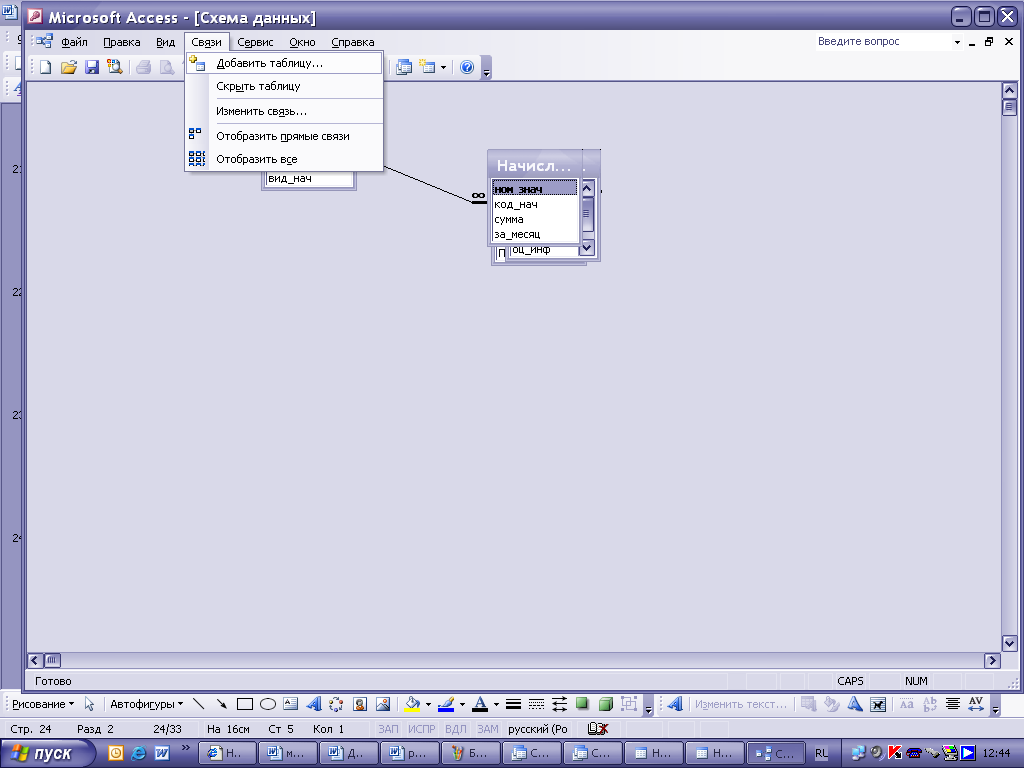Click the Fill Color paint bucket
Viewport: 1024px width, 768px height.
(412, 704)
